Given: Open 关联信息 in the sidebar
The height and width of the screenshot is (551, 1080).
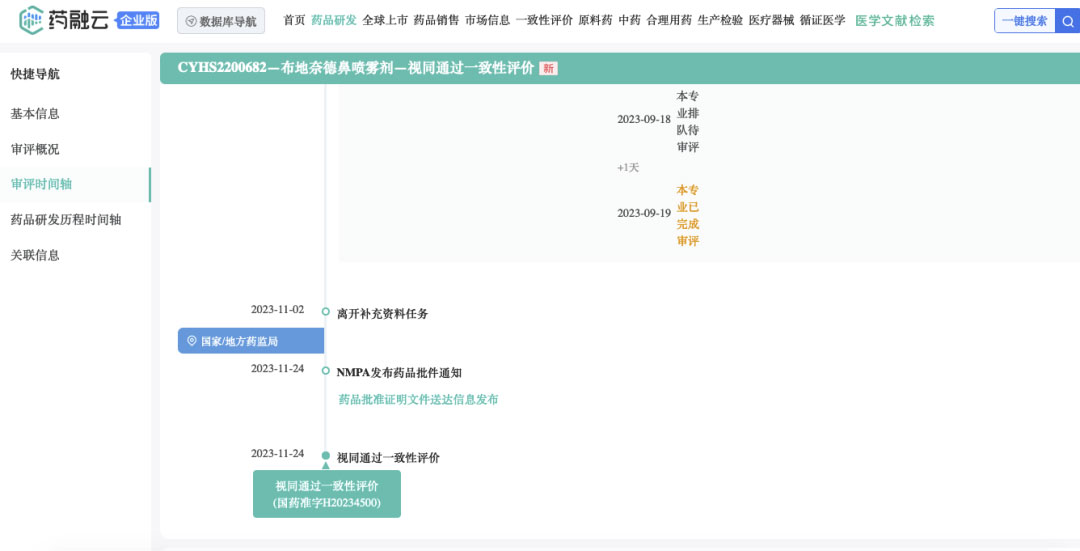Looking at the screenshot, I should tap(35, 255).
